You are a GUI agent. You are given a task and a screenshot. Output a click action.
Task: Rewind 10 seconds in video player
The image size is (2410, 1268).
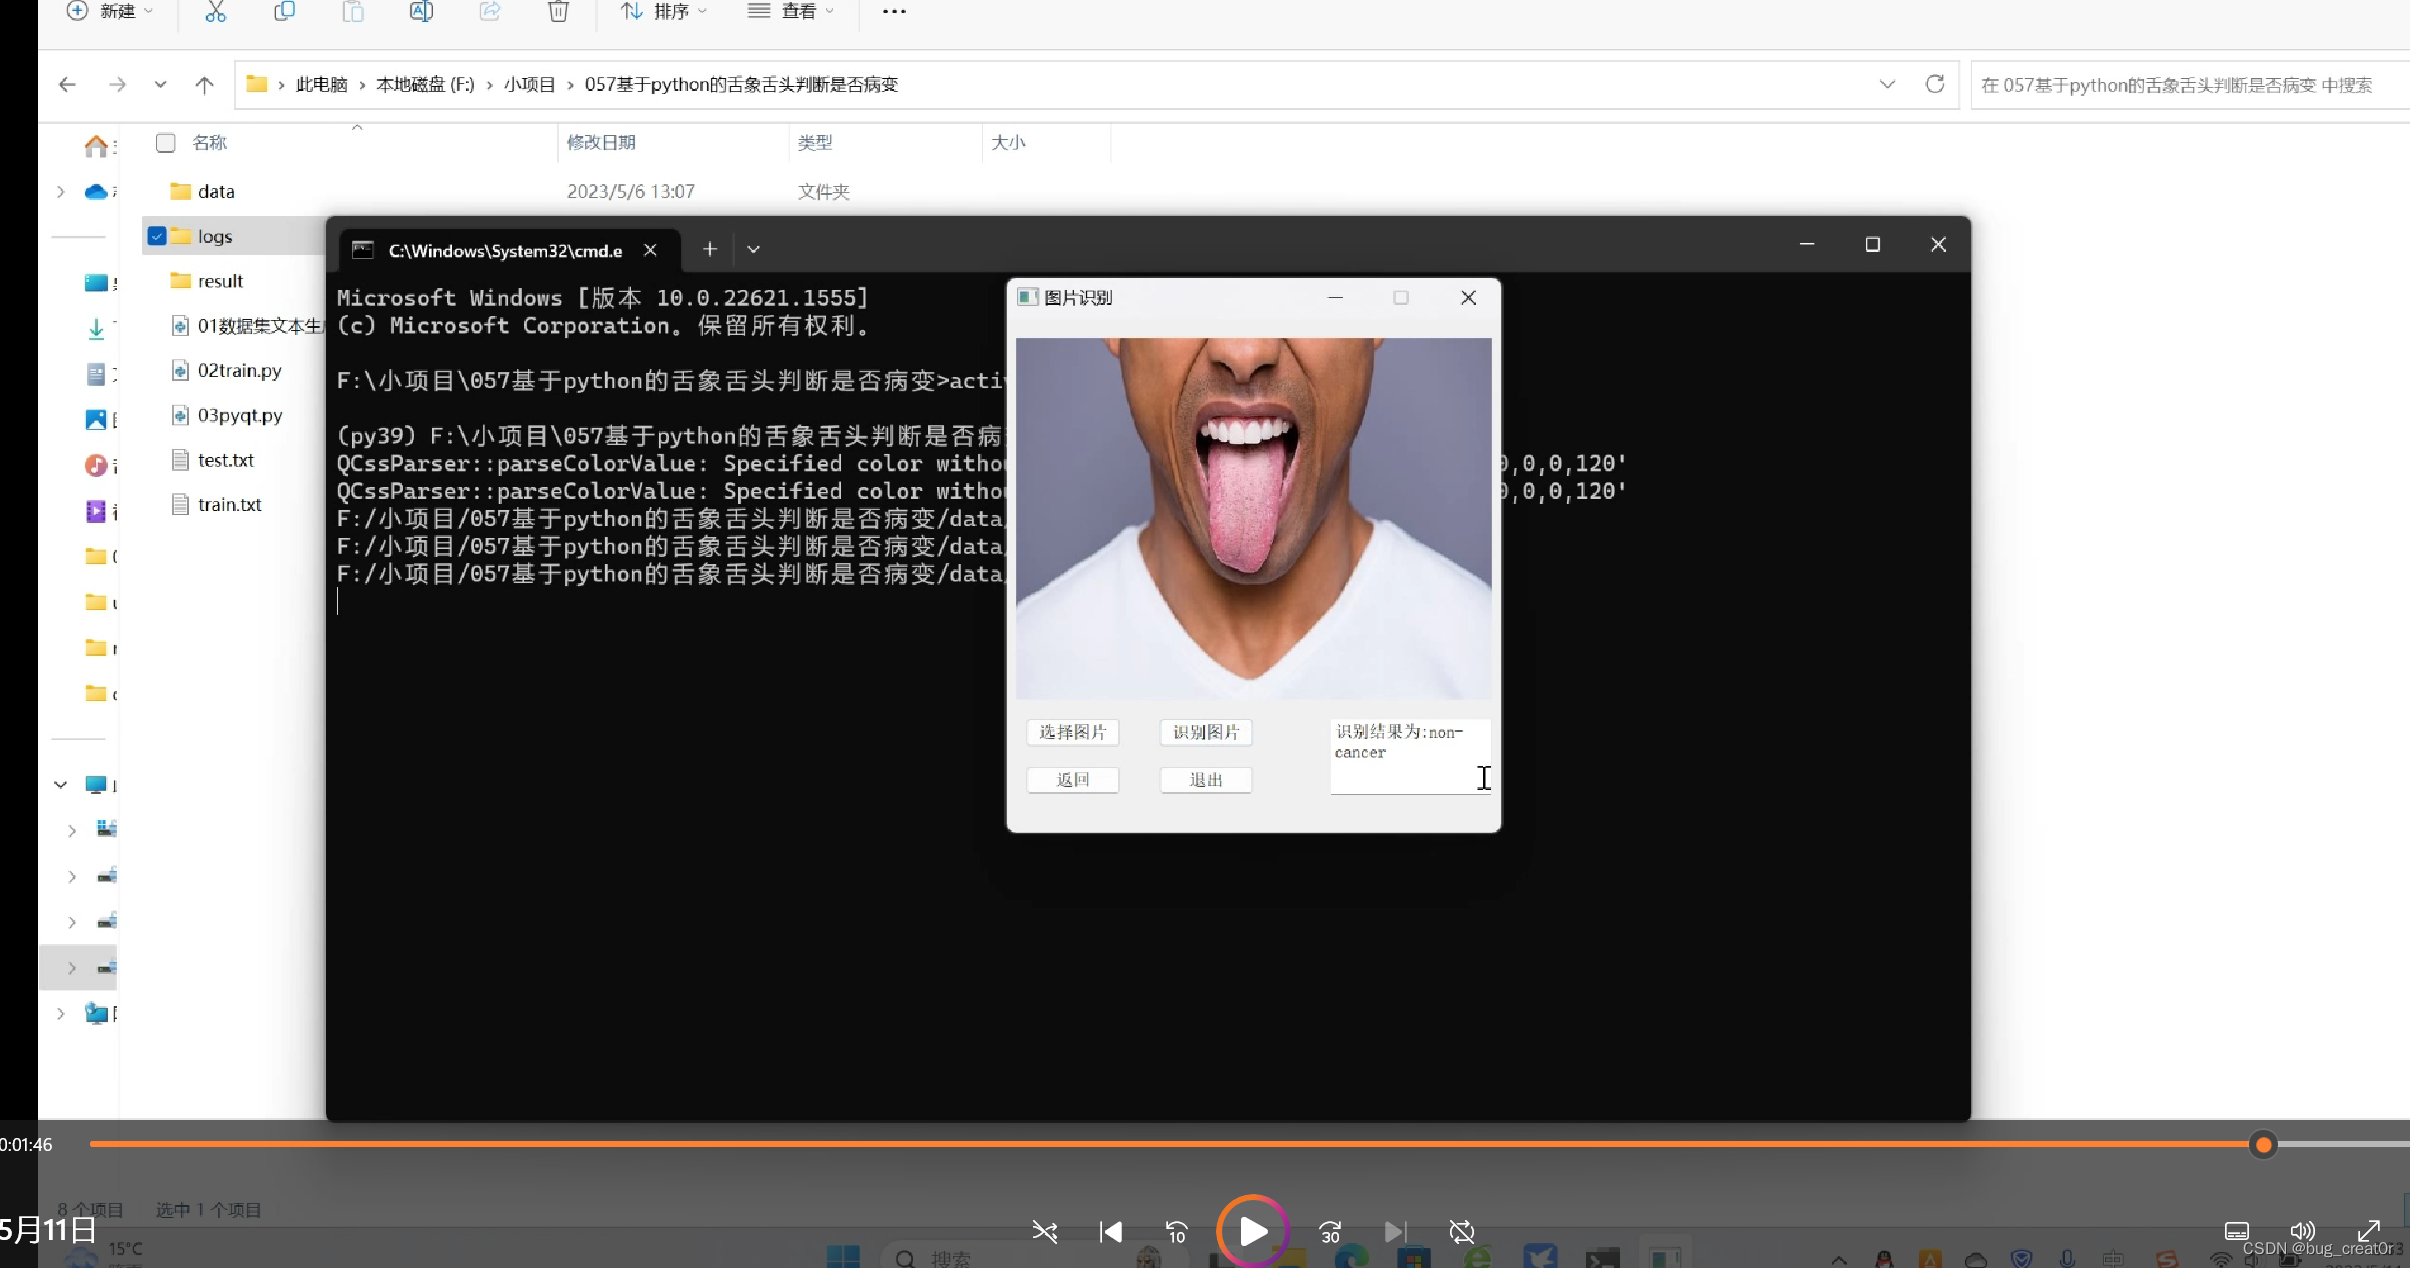1177,1231
